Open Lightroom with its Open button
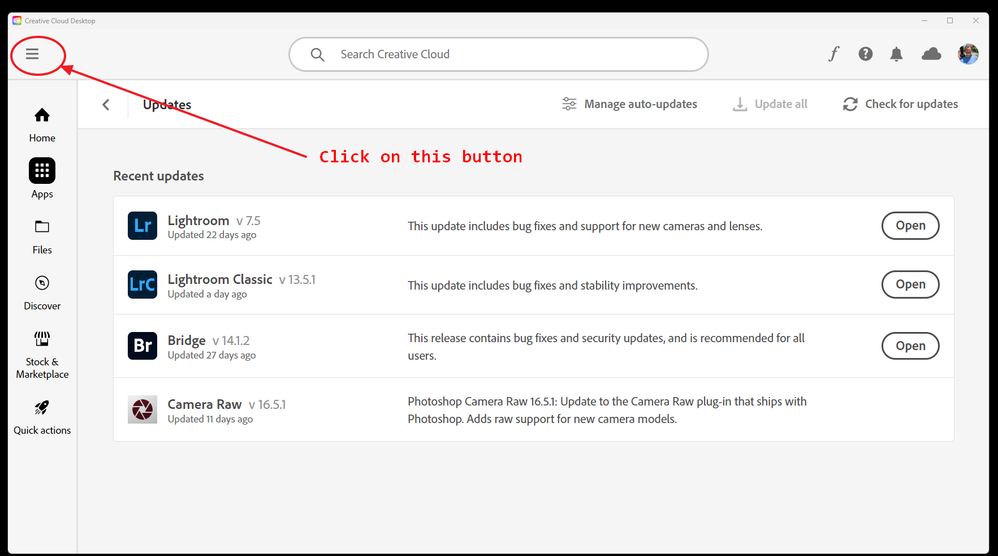The height and width of the screenshot is (556, 998). [x=910, y=226]
